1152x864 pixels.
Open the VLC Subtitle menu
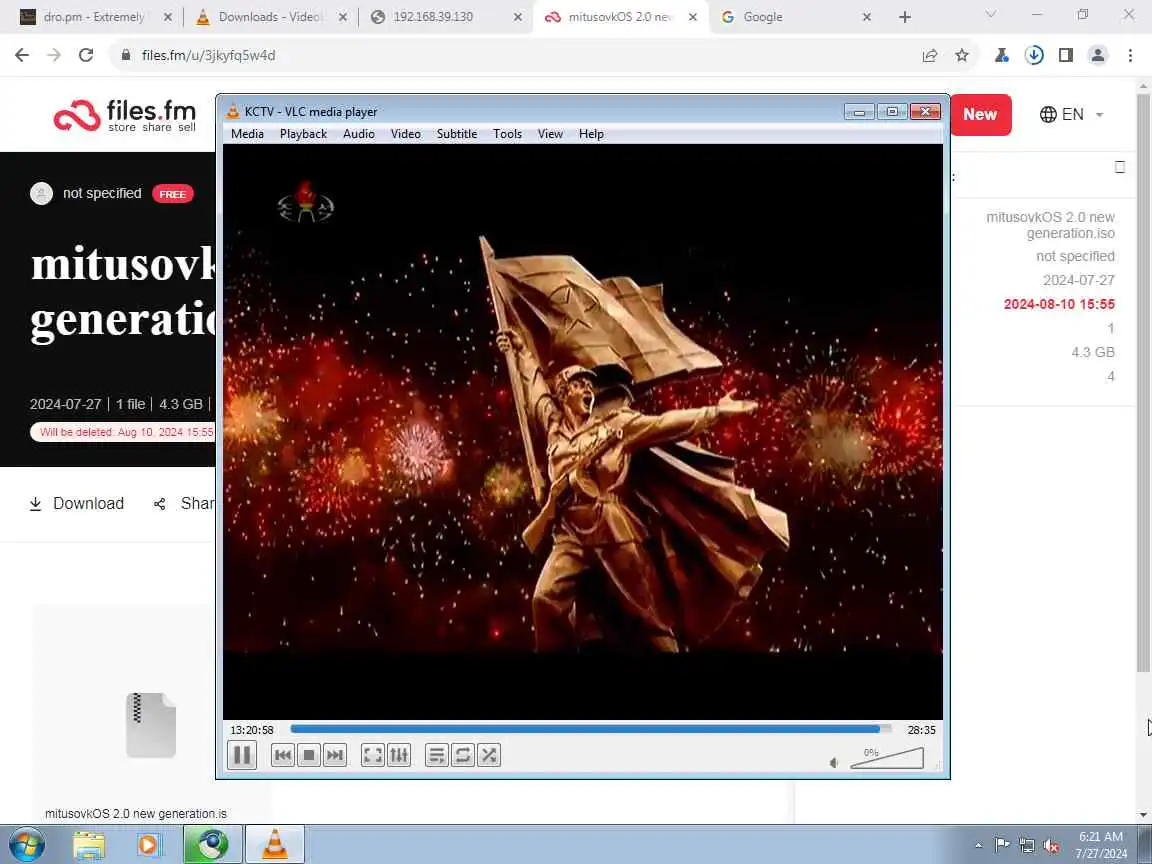pos(457,134)
